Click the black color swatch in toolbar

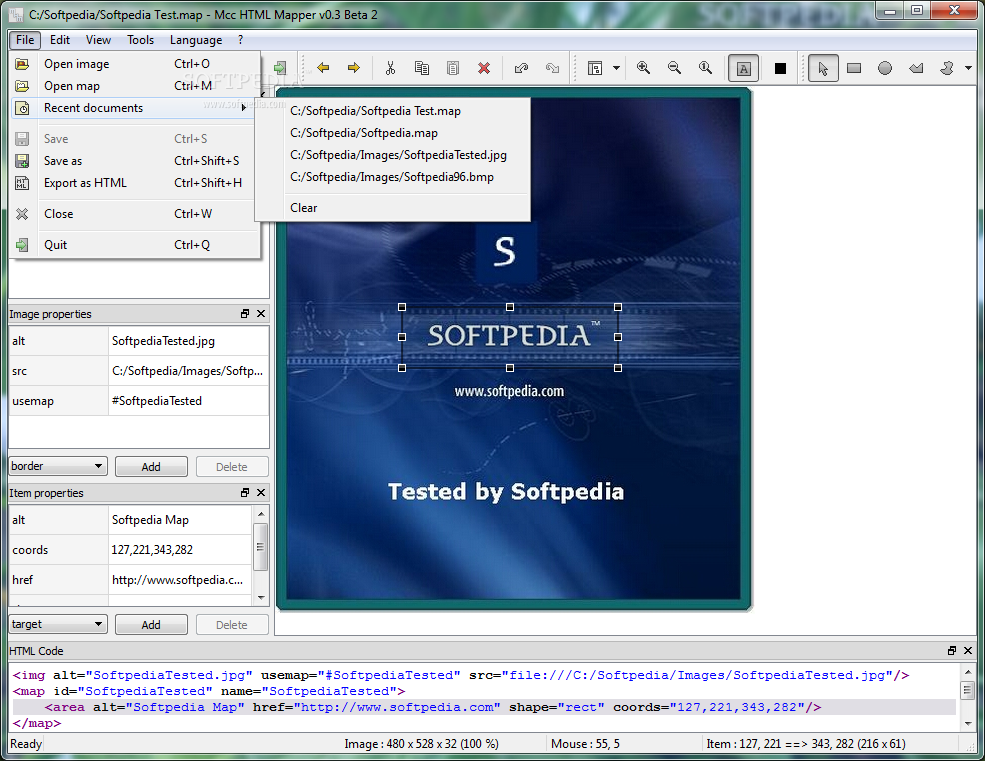tap(780, 68)
